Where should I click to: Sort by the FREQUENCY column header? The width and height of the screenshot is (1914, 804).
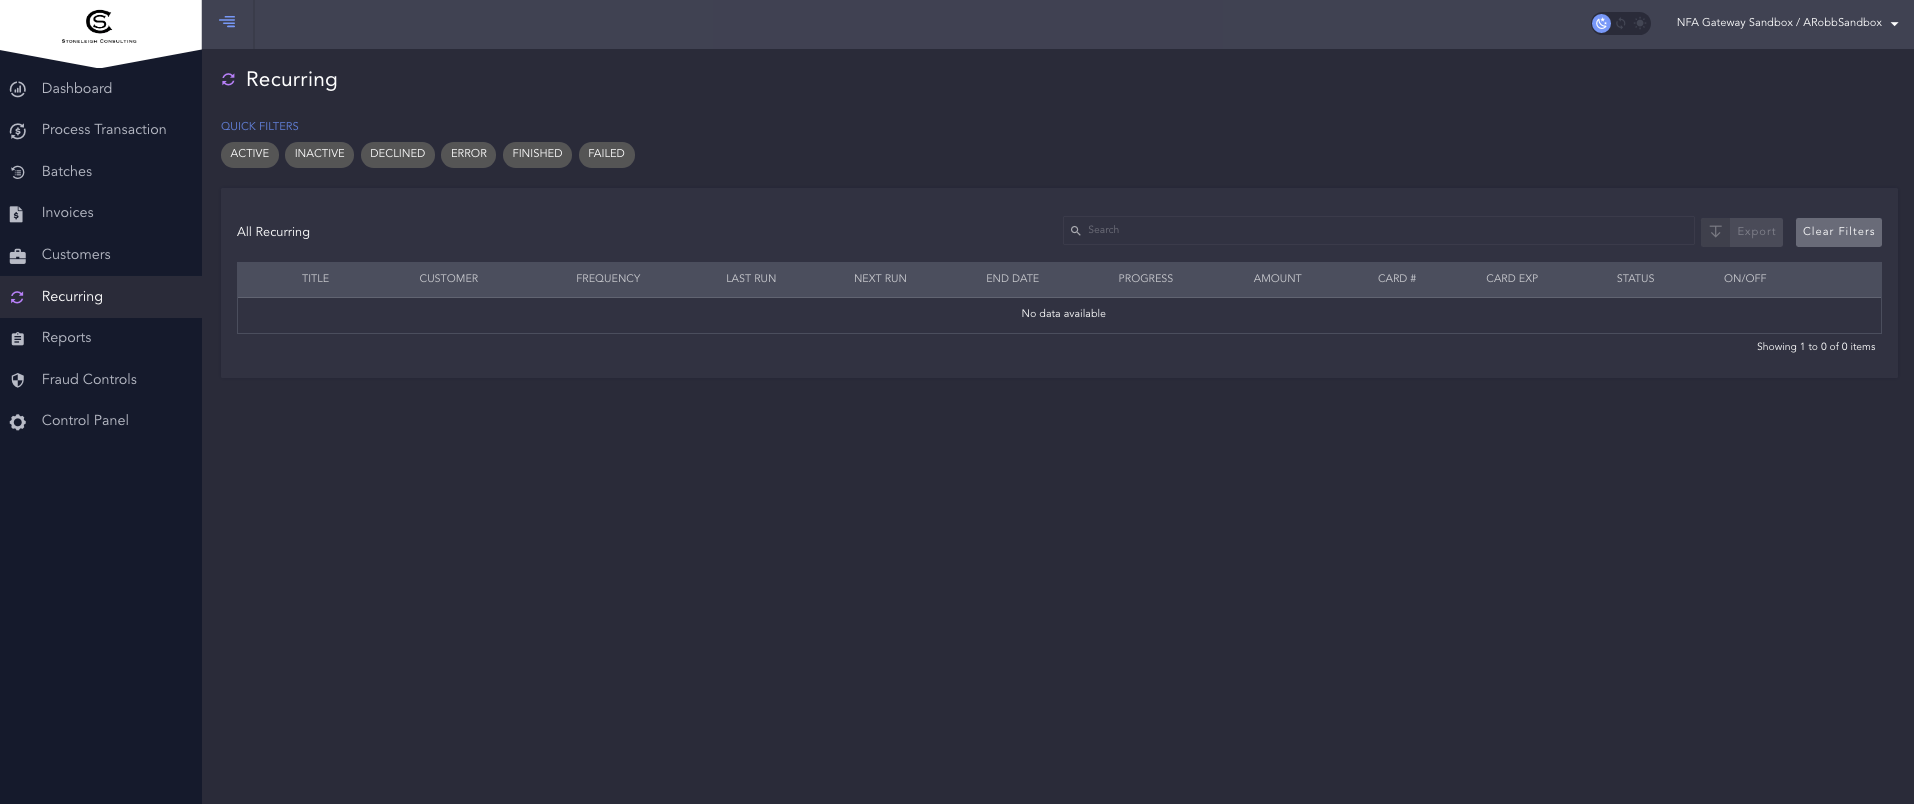pos(608,279)
